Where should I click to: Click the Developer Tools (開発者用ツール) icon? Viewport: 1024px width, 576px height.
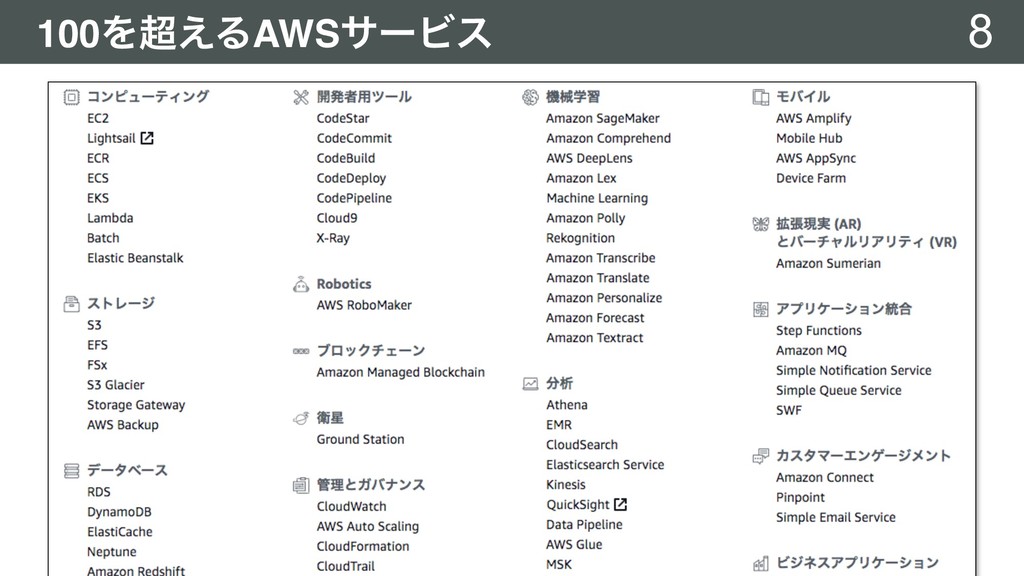click(x=300, y=97)
